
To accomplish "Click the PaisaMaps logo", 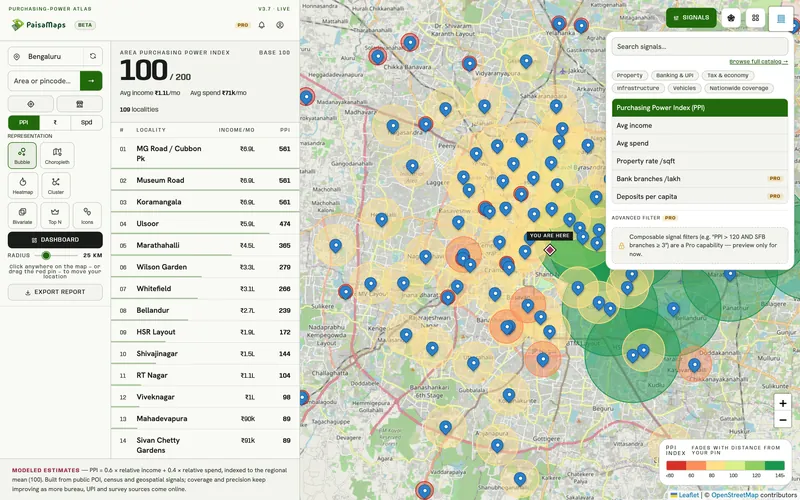I will (39, 24).
